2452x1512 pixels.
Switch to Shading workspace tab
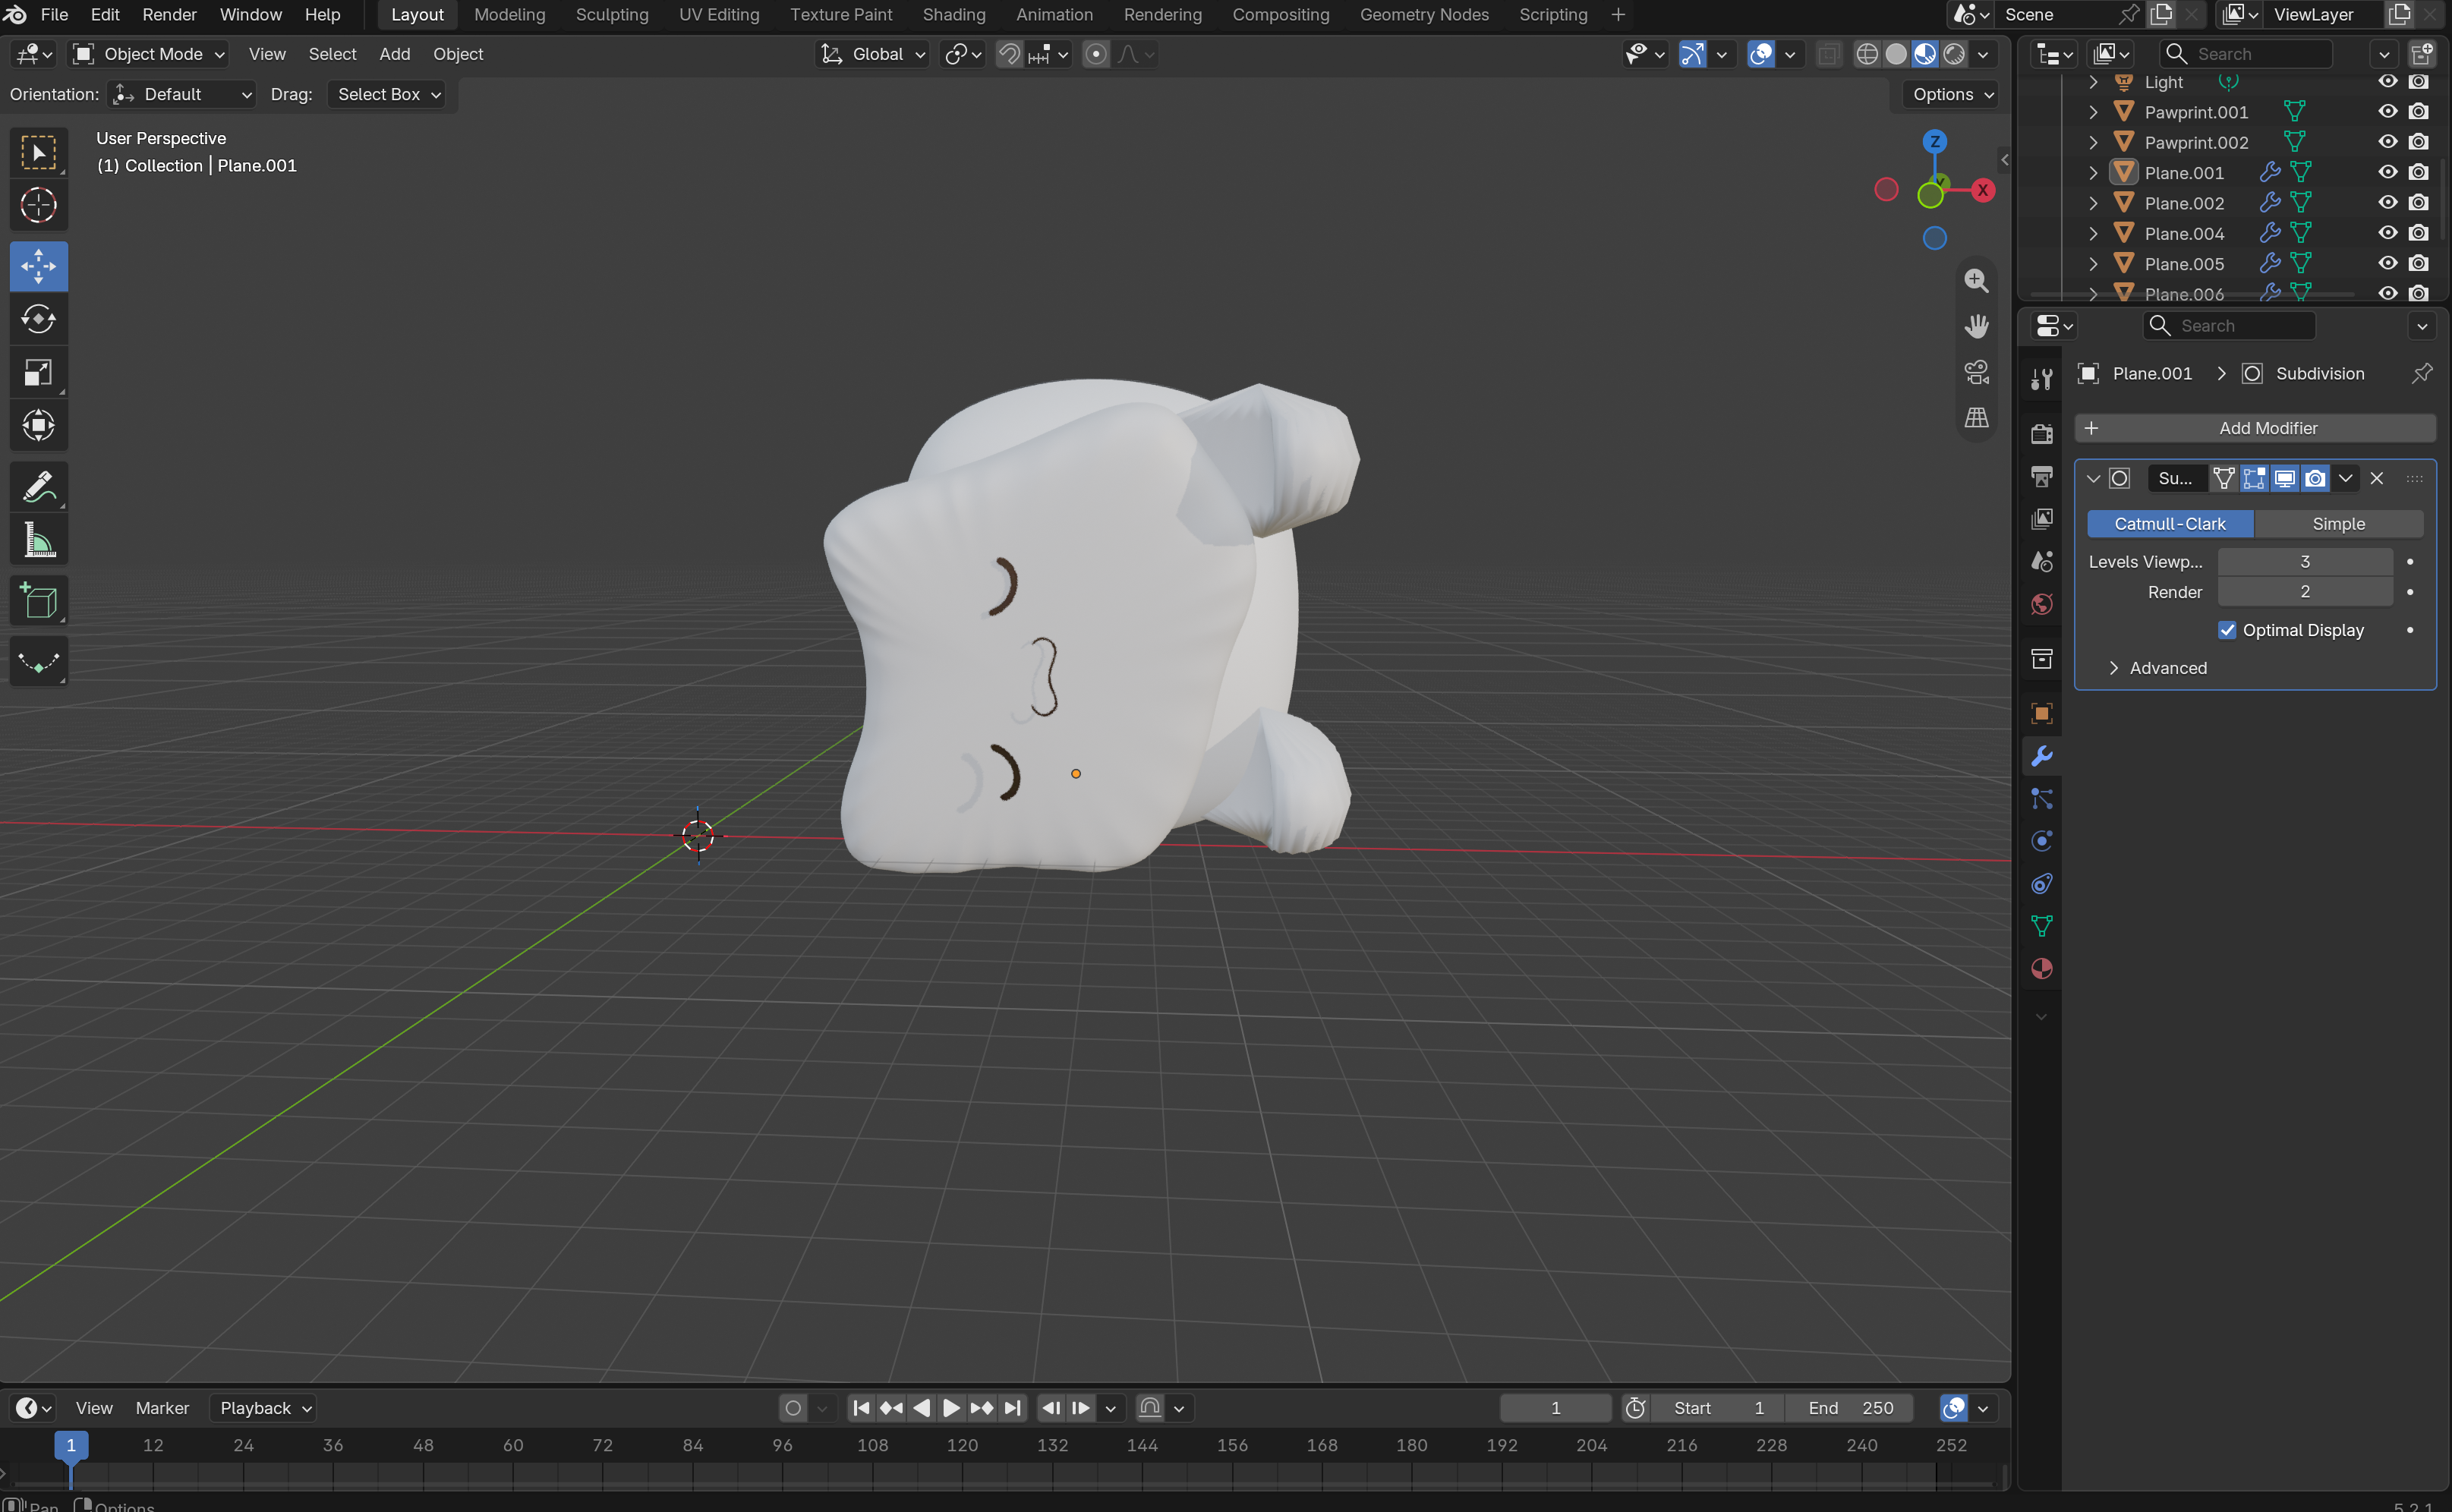pyautogui.click(x=953, y=14)
